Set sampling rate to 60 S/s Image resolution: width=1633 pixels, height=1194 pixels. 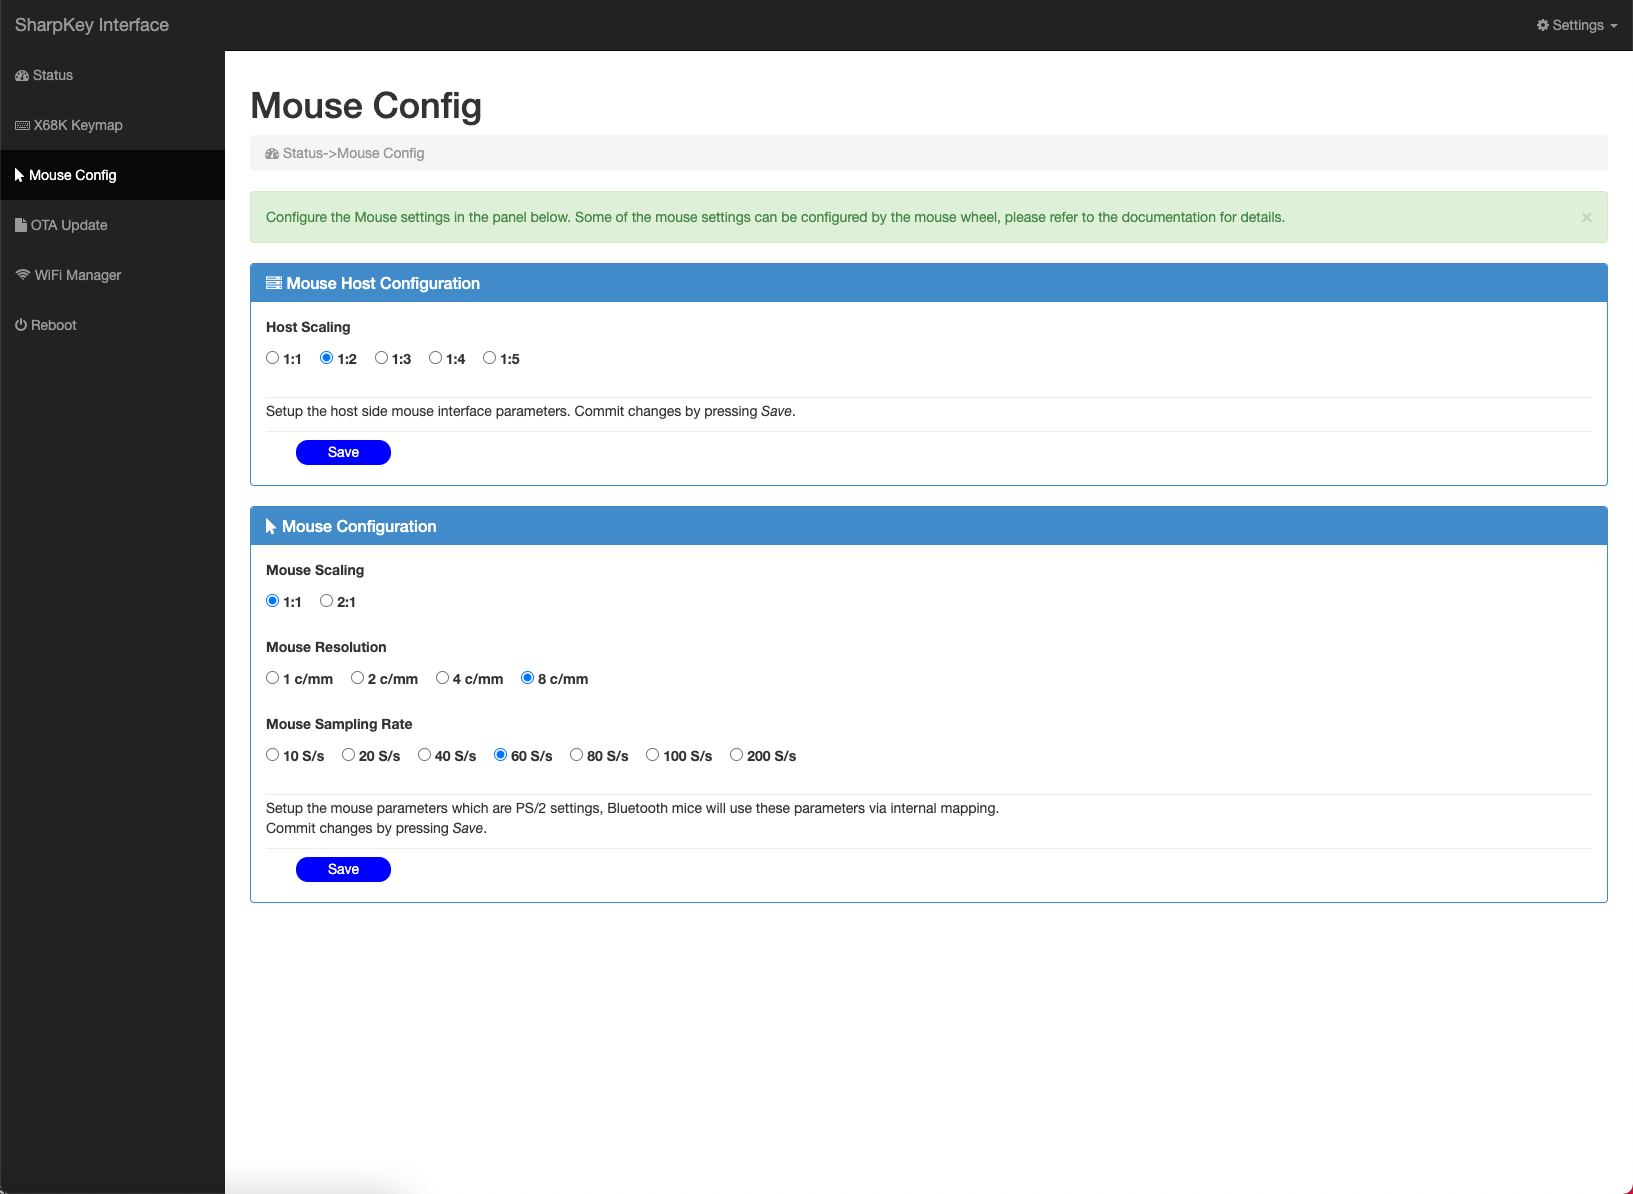tap(500, 755)
